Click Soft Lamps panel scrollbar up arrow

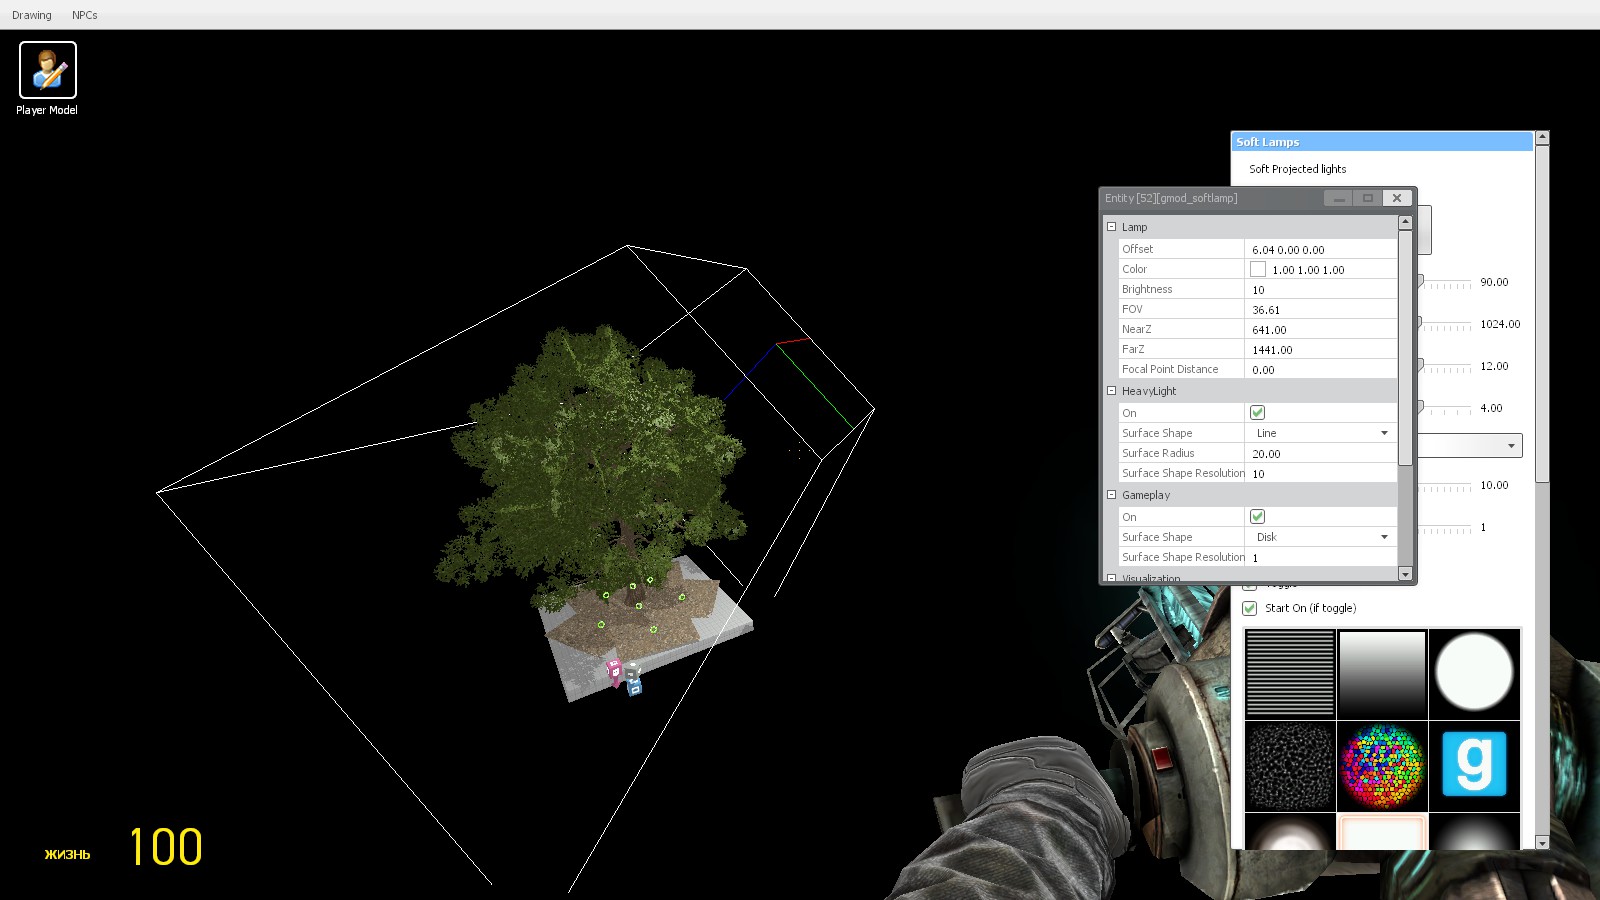pos(1542,137)
